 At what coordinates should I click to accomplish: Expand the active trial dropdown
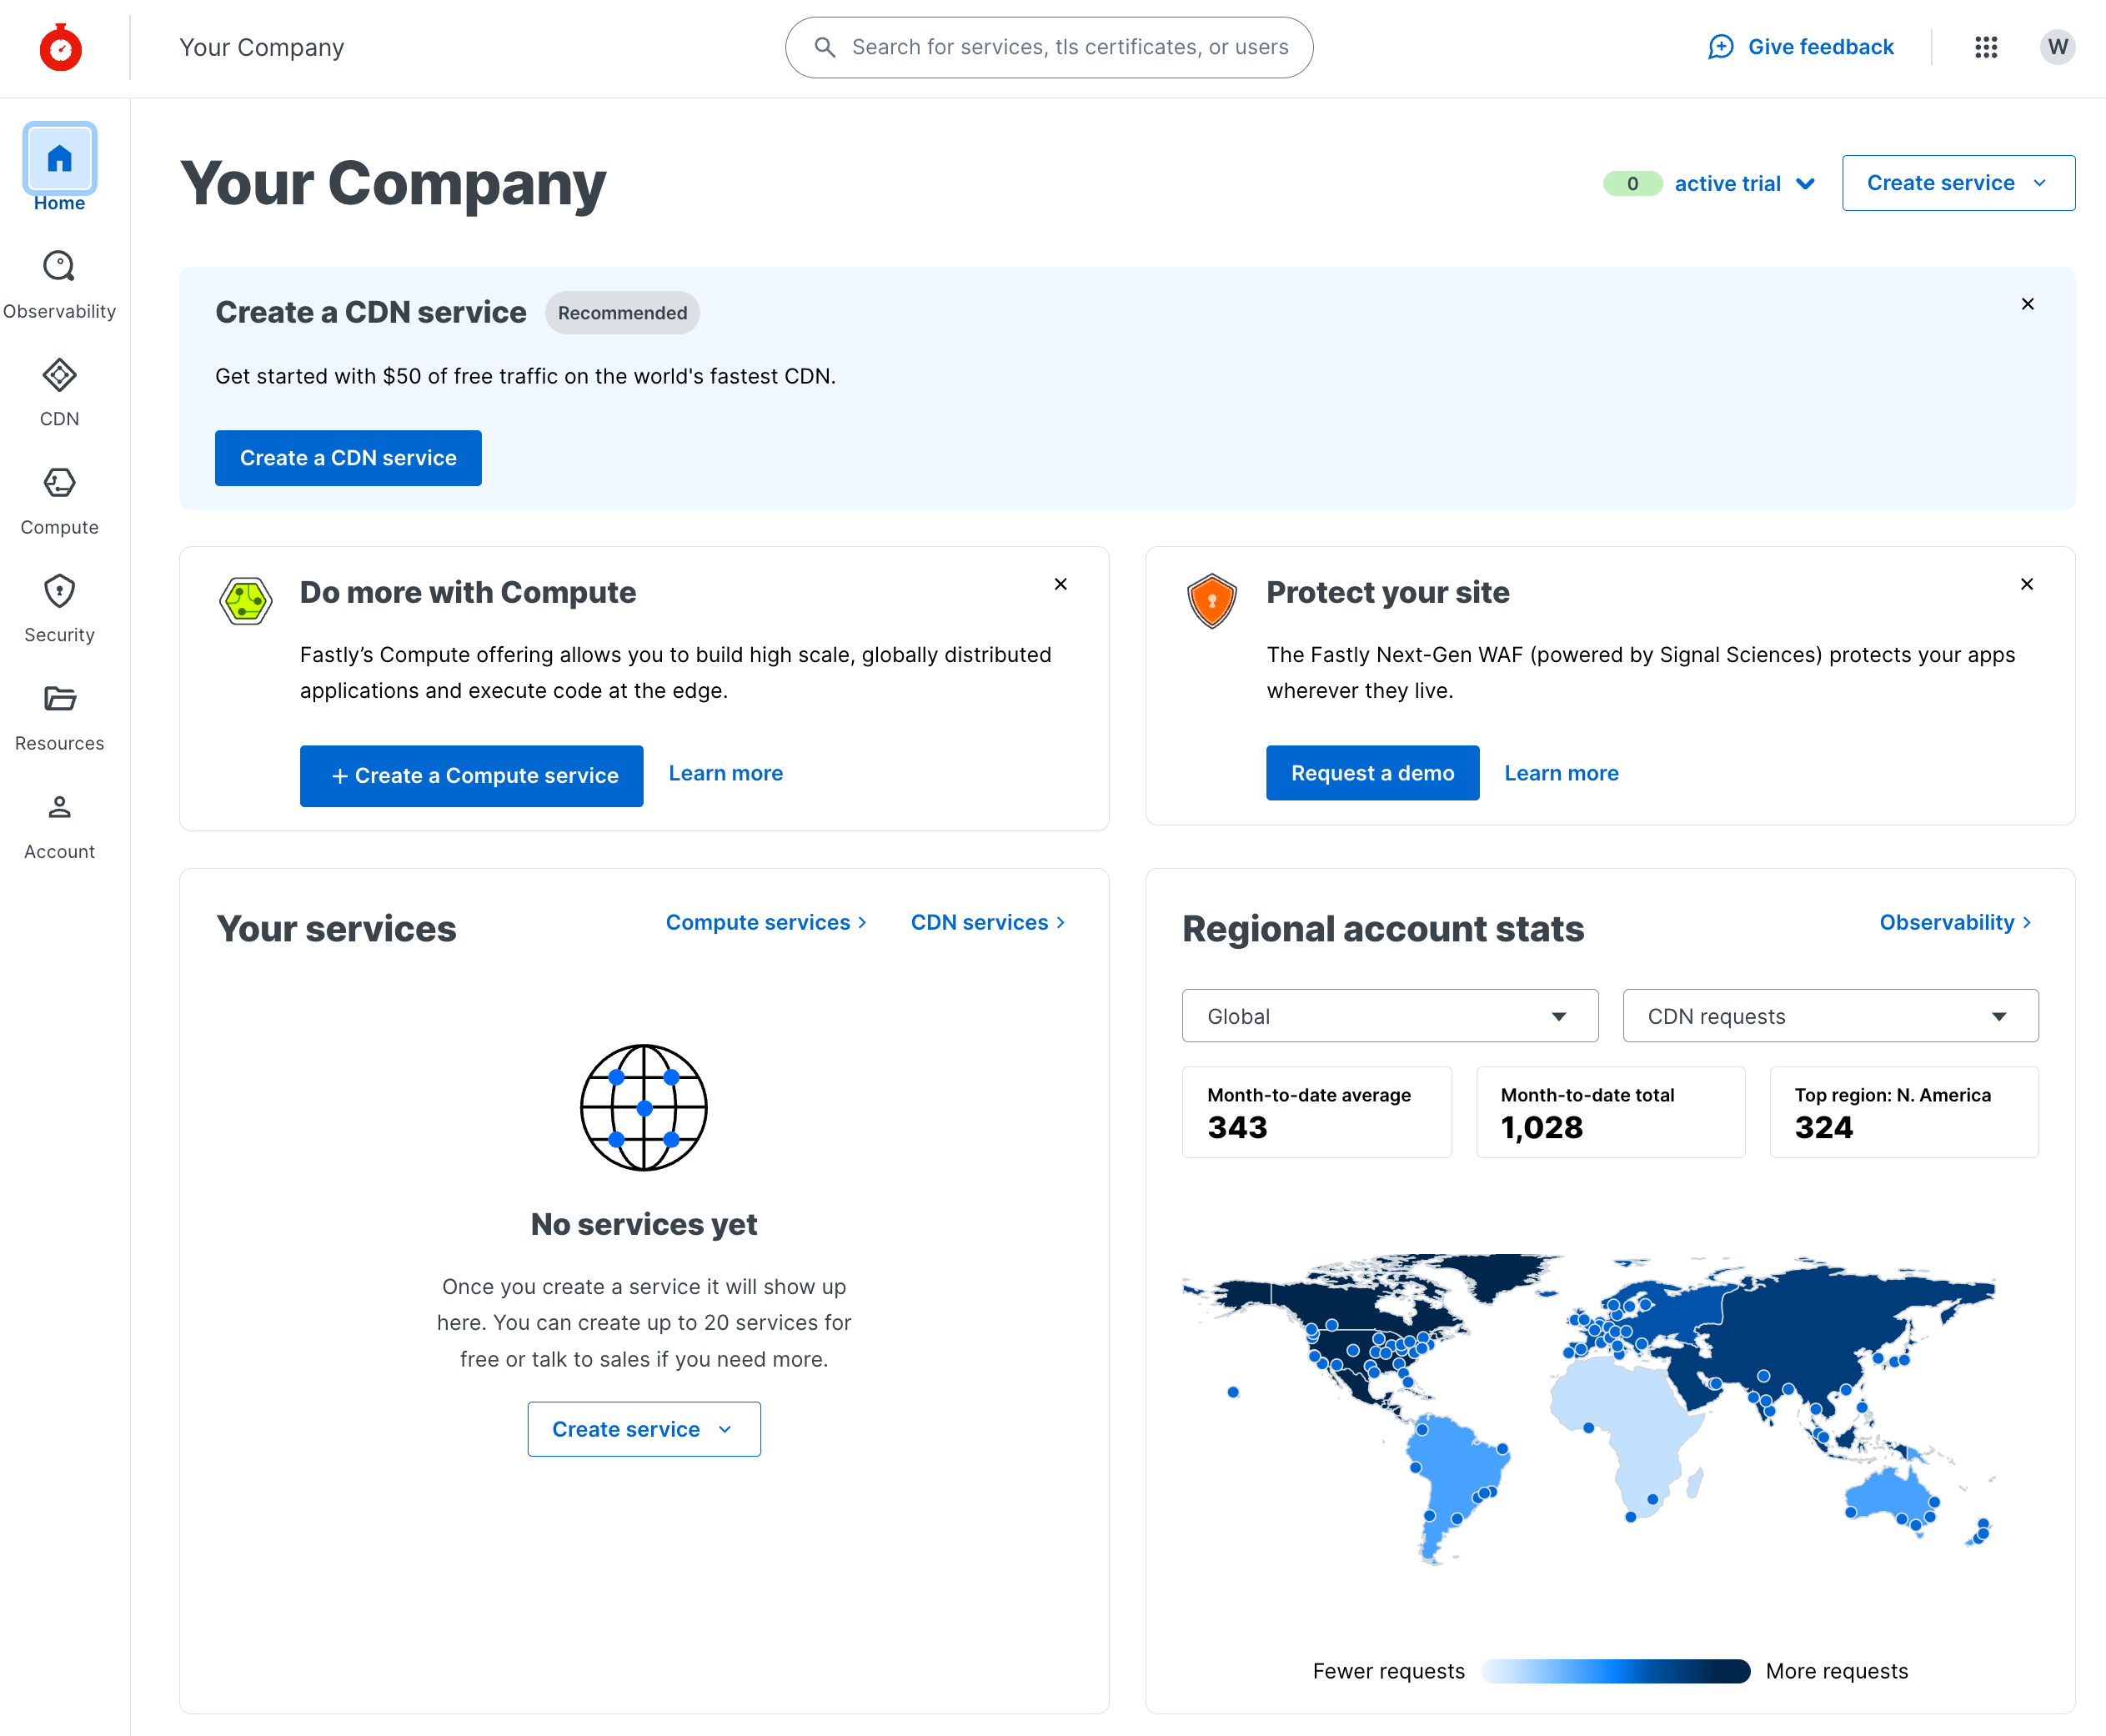coord(1744,184)
